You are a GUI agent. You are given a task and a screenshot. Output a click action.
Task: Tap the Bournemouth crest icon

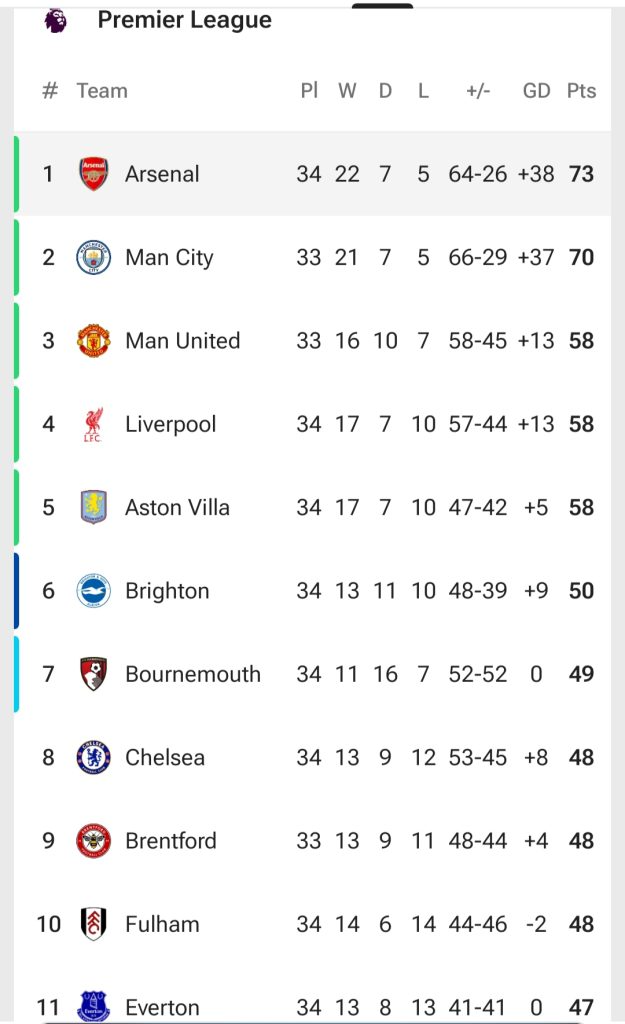pos(94,674)
